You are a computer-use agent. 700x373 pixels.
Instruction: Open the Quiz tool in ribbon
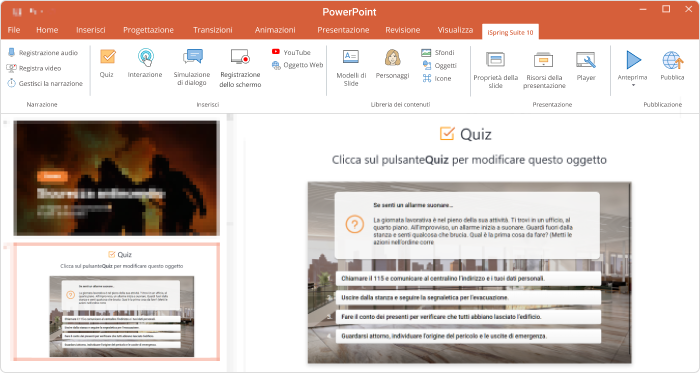(x=107, y=63)
